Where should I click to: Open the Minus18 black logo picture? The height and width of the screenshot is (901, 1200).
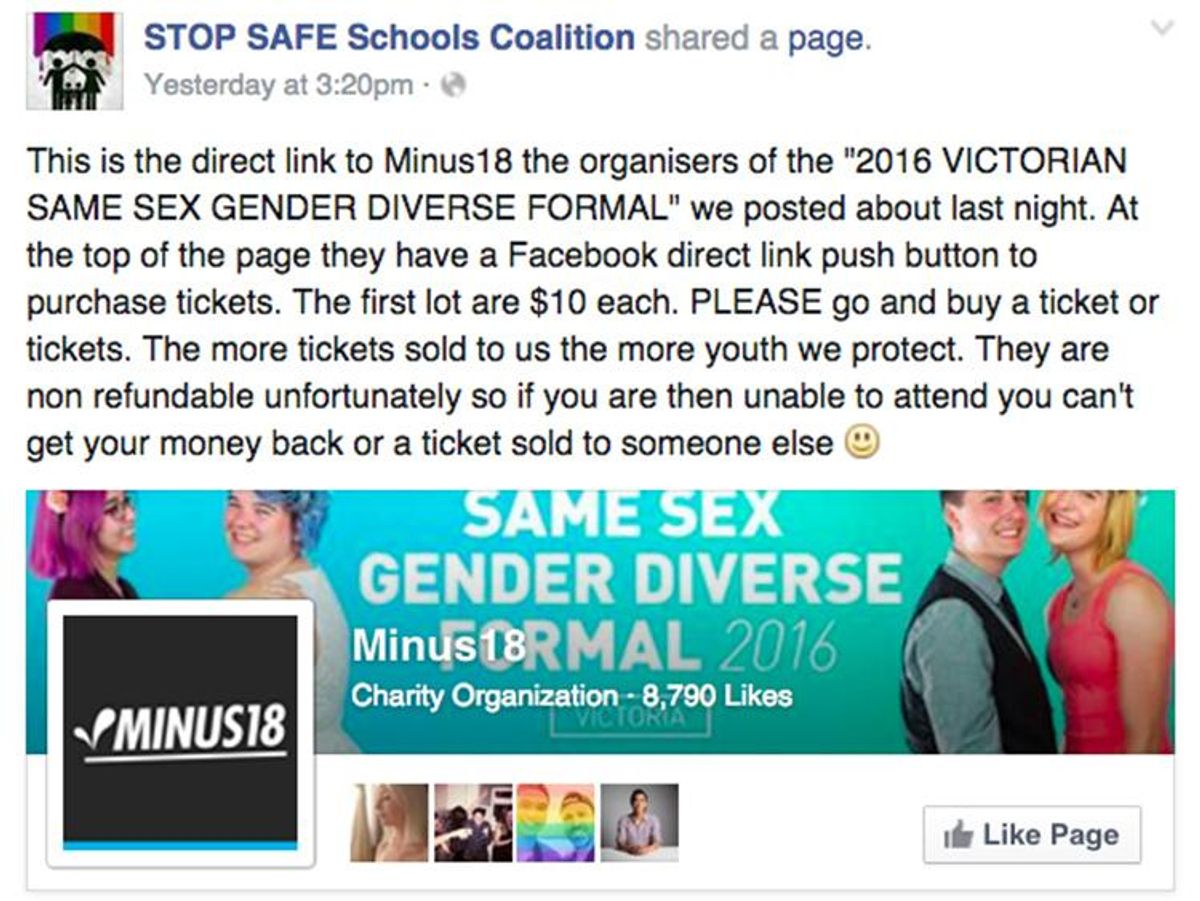(x=180, y=731)
